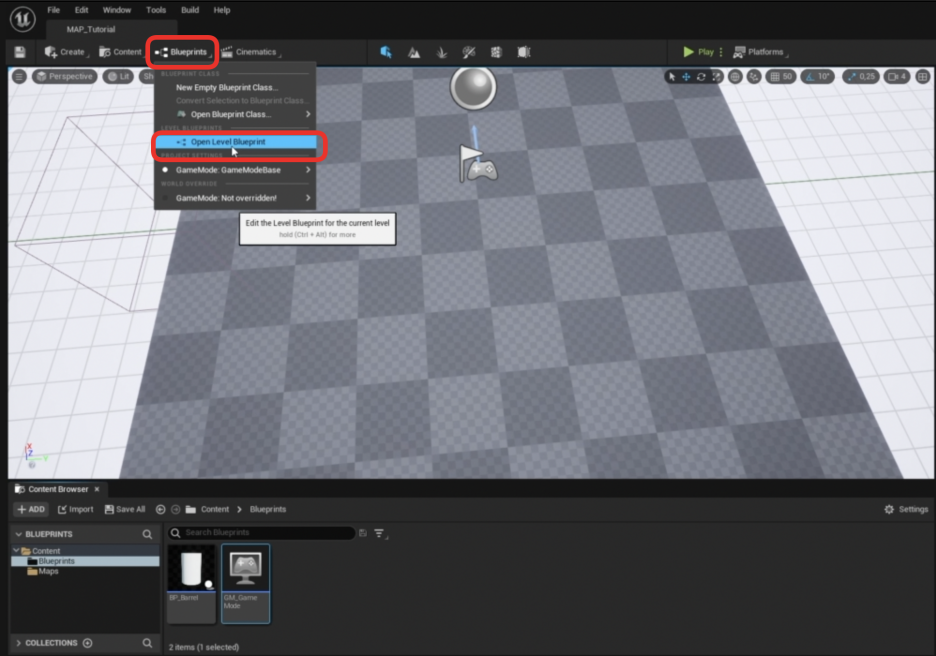Open the asset filters dropdown
The width and height of the screenshot is (936, 656).
click(380, 533)
